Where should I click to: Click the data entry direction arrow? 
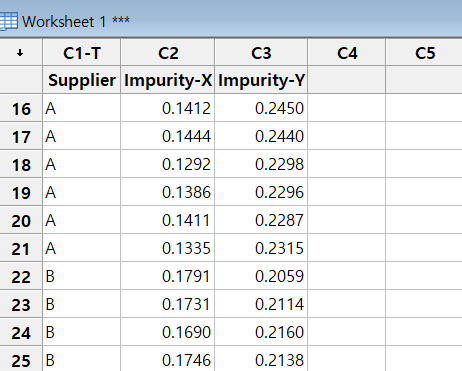(x=20, y=53)
